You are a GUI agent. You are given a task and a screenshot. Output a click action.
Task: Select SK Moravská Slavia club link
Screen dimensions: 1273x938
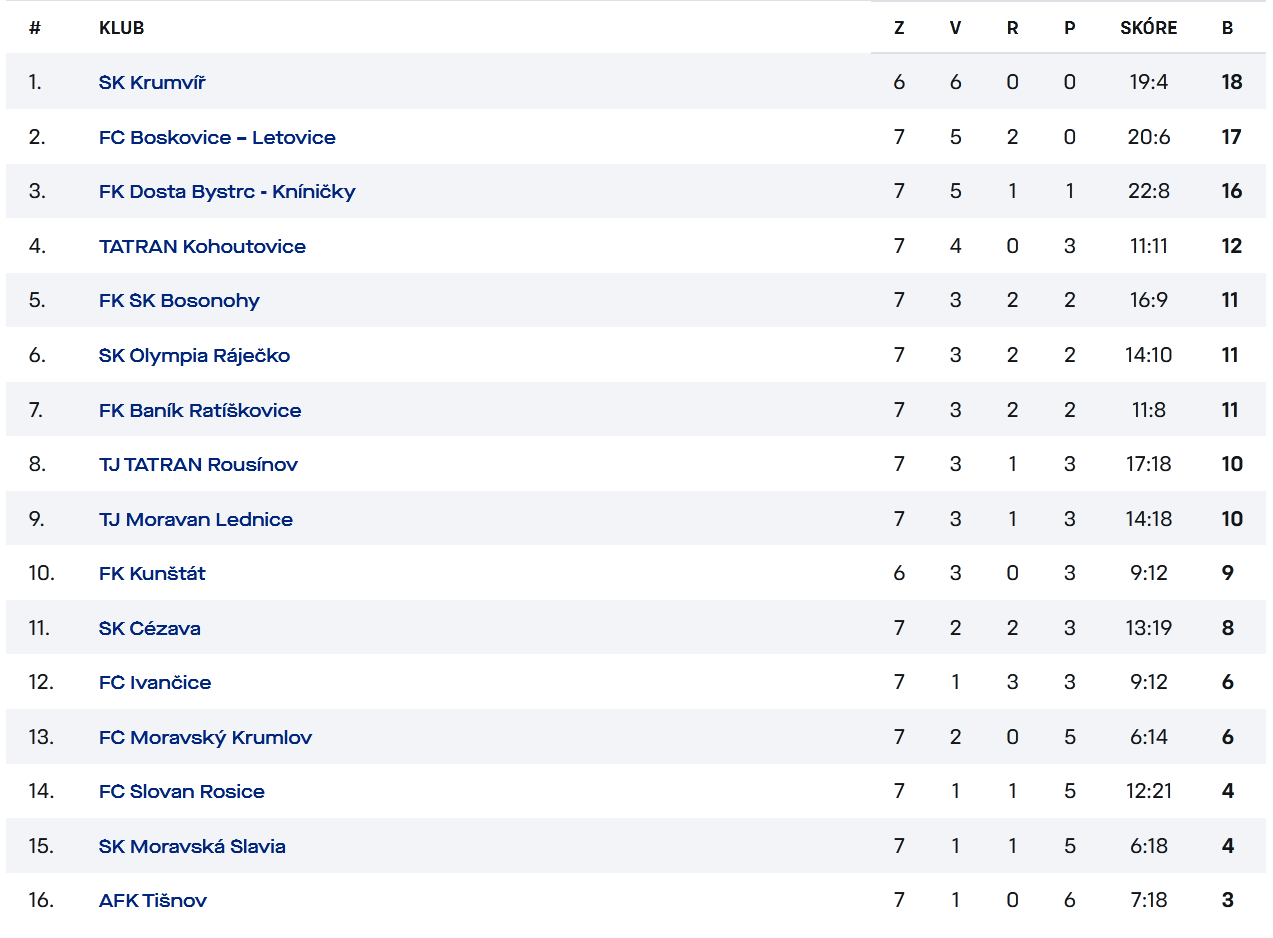pyautogui.click(x=192, y=846)
